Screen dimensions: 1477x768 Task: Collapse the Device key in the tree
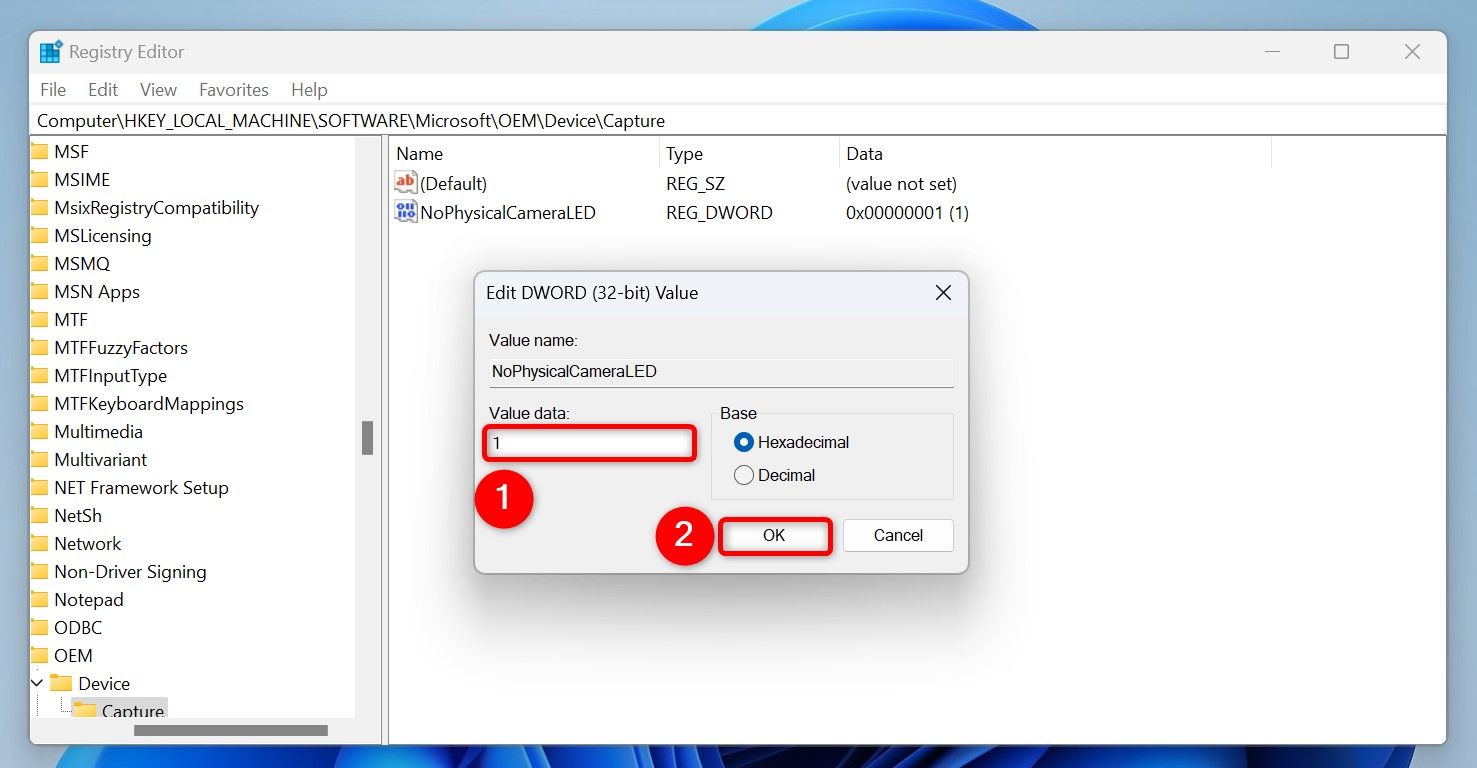[x=38, y=684]
